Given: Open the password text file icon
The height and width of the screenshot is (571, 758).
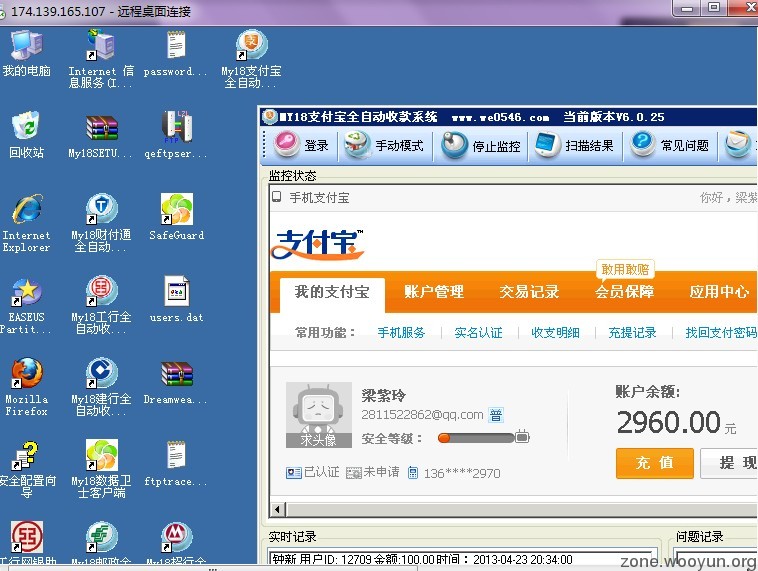Looking at the screenshot, I should pyautogui.click(x=176, y=53).
